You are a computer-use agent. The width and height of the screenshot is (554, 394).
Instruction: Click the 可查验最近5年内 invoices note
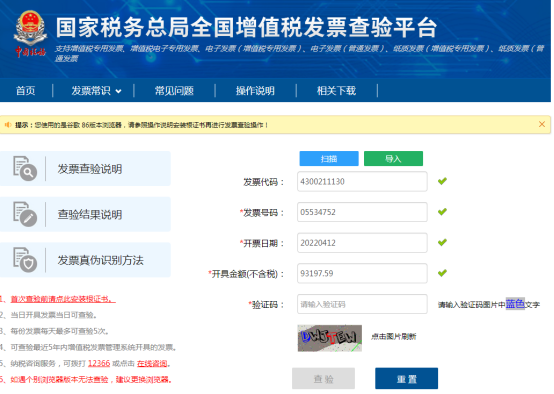coord(93,347)
